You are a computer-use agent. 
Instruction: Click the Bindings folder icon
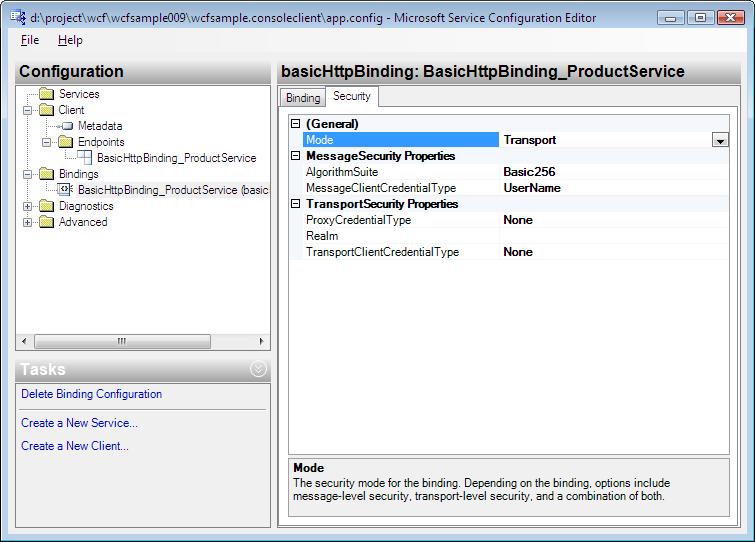click(x=47, y=174)
